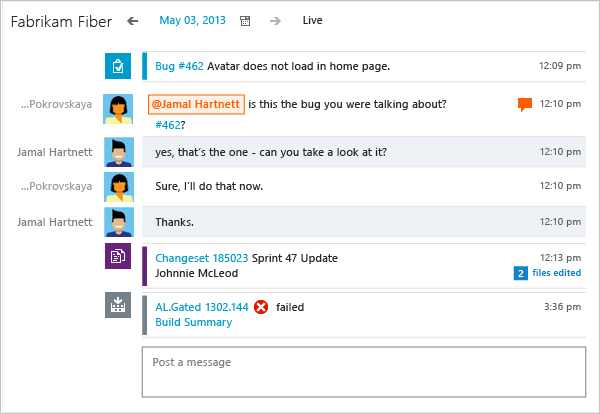Screen dimensions: 600x414
Task: Open the #462 reference in chat message
Action: pos(169,125)
